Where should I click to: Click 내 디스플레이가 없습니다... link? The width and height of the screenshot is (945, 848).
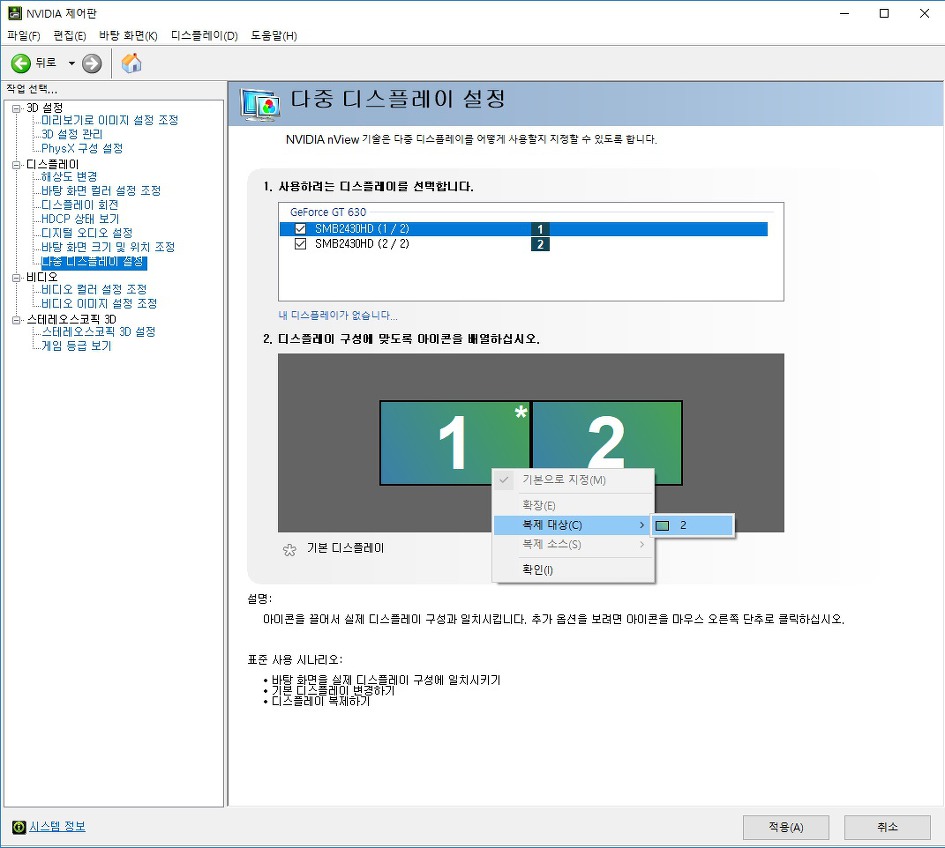(338, 316)
